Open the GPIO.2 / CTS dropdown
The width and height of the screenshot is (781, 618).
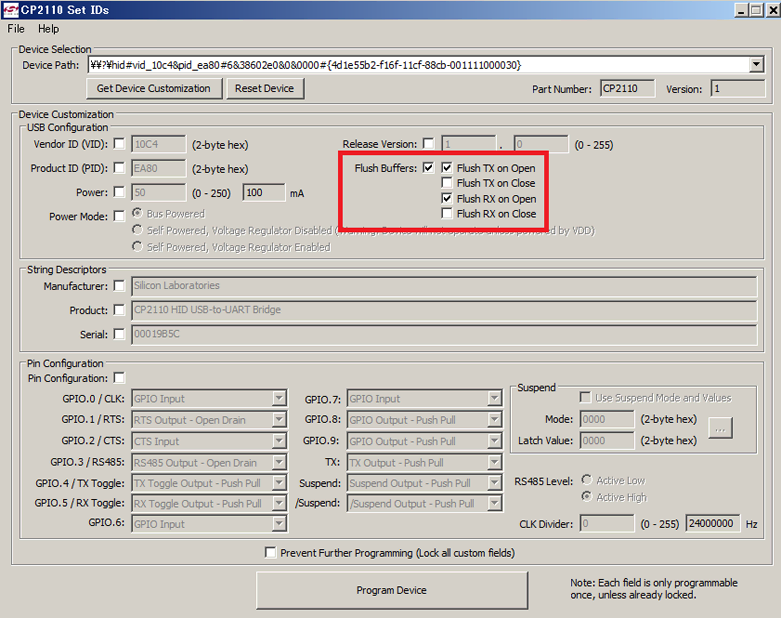[x=278, y=441]
